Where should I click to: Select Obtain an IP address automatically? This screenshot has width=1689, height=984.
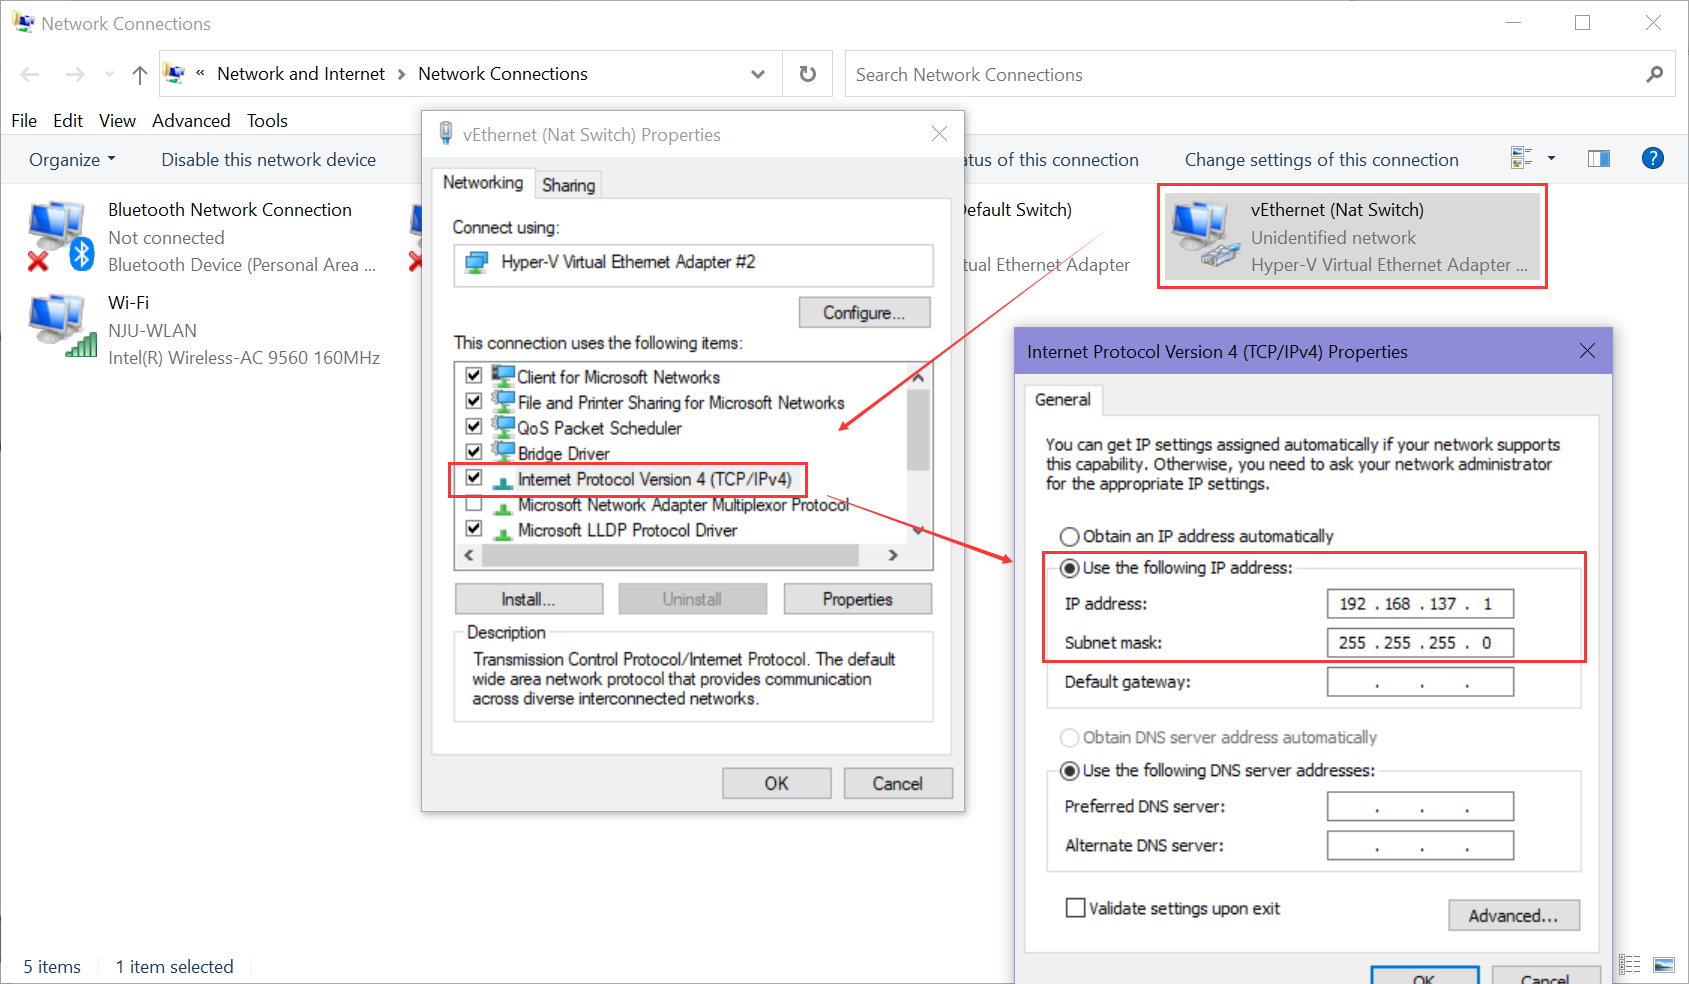1069,536
